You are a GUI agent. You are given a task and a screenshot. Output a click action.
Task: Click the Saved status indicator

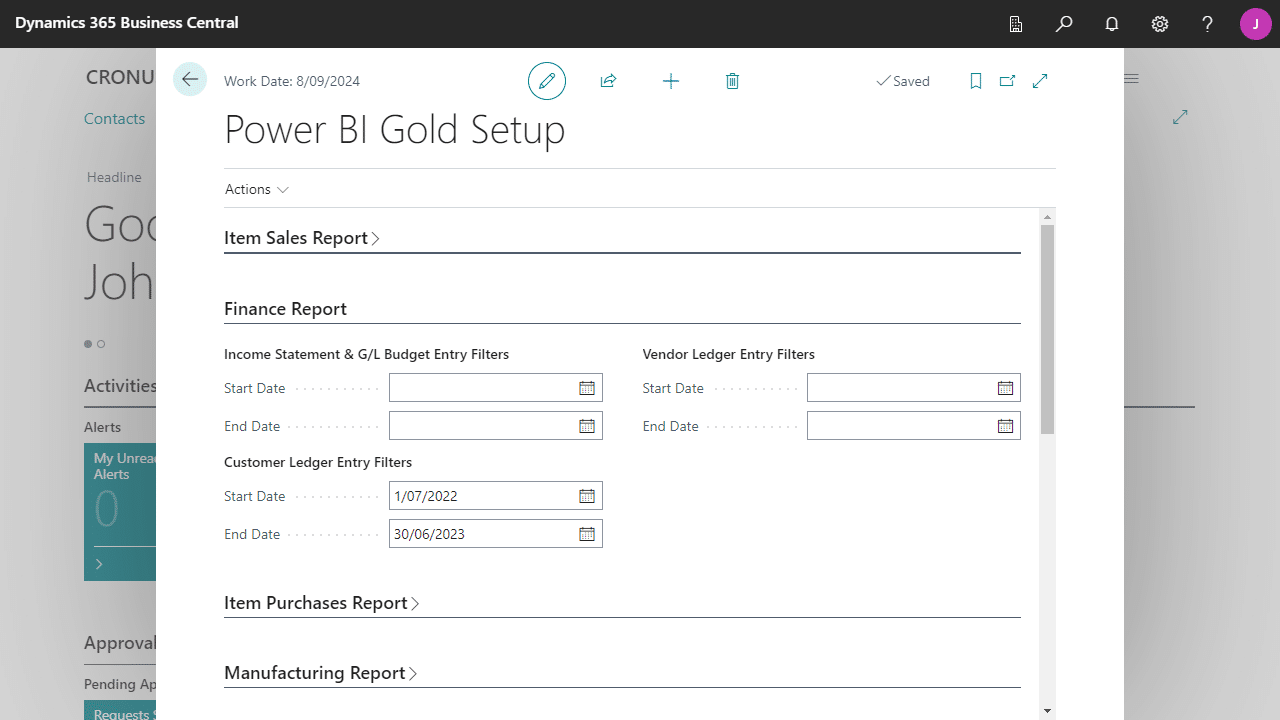(x=903, y=81)
